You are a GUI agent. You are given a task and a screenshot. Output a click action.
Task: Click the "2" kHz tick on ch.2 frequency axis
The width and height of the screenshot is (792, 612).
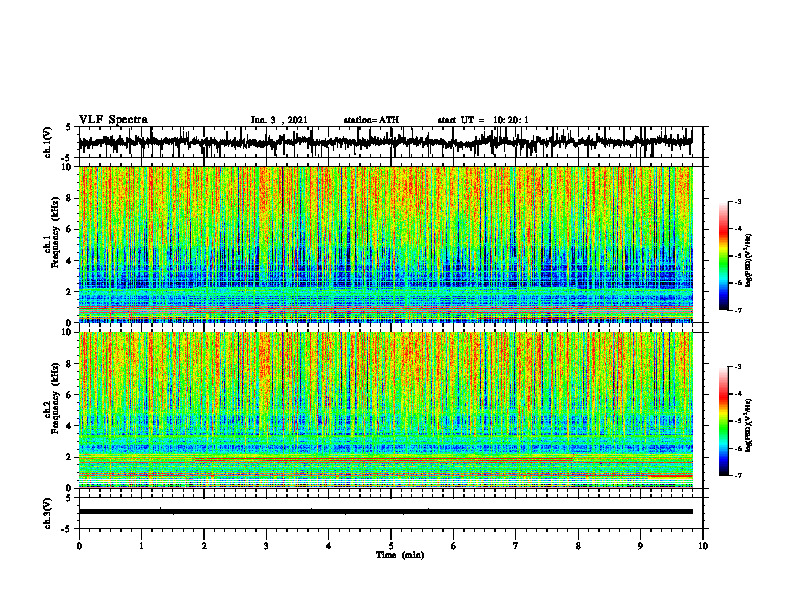pyautogui.click(x=71, y=457)
